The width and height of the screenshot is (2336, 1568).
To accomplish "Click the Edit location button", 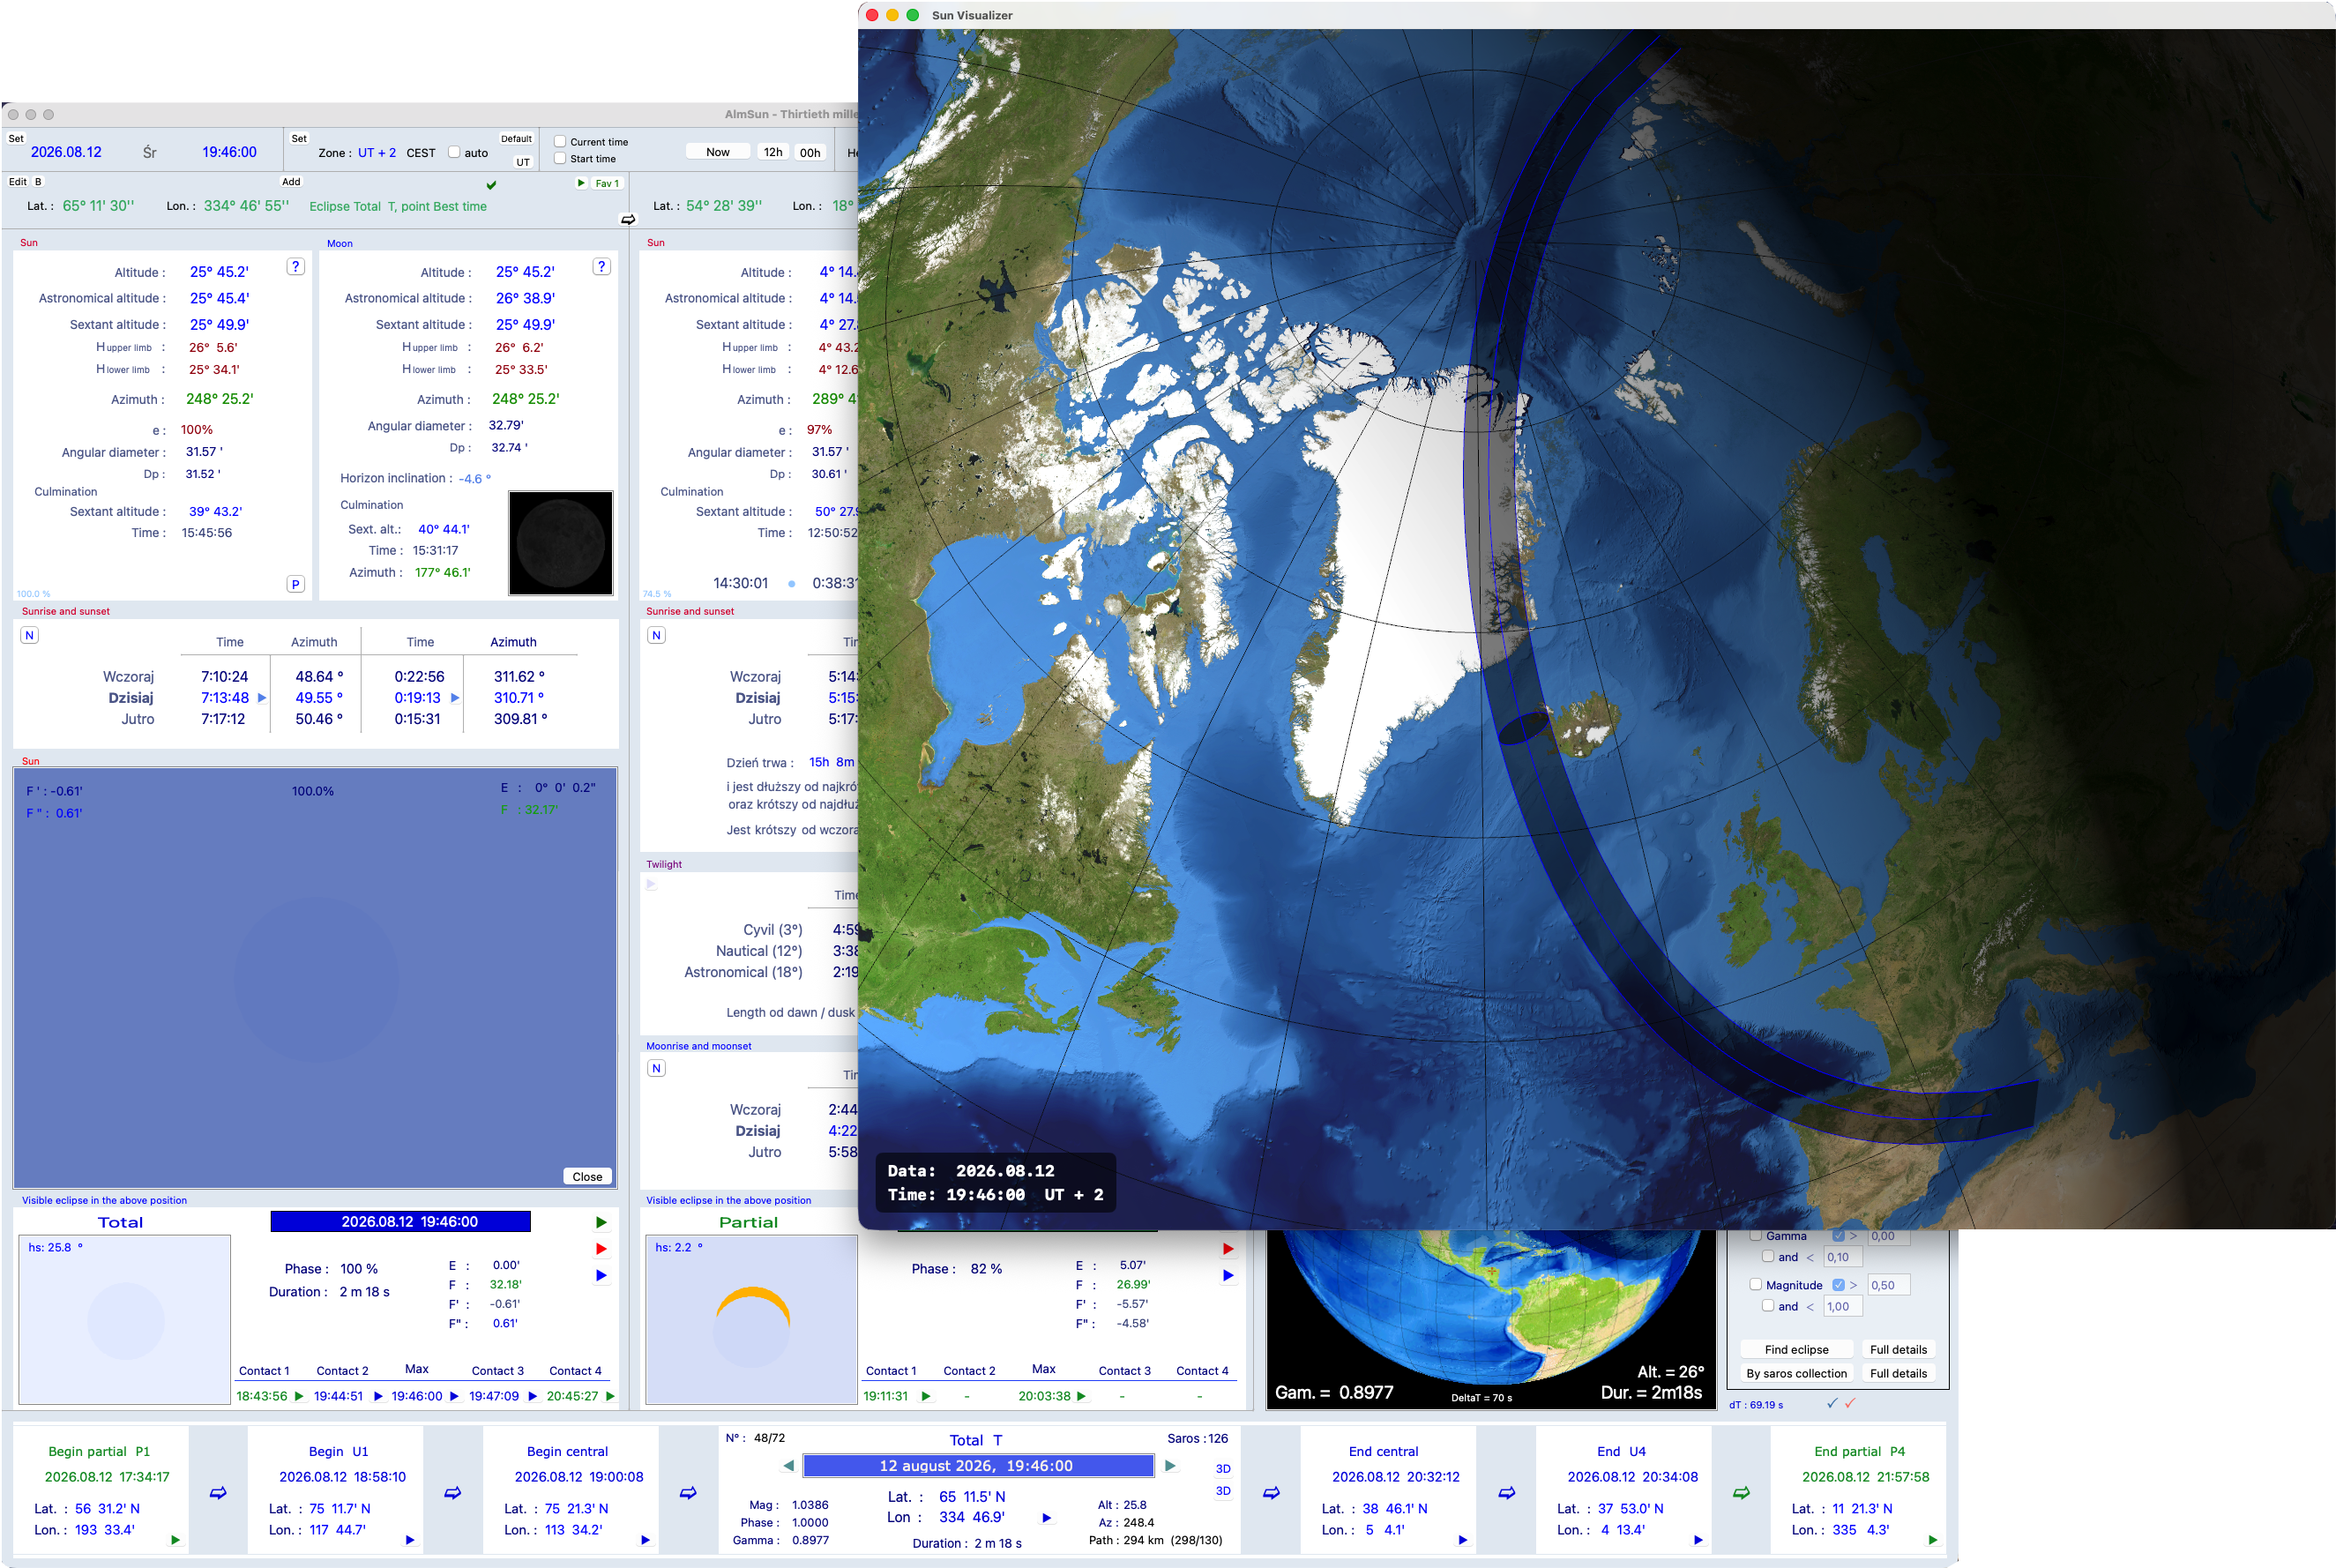I will coord(18,181).
